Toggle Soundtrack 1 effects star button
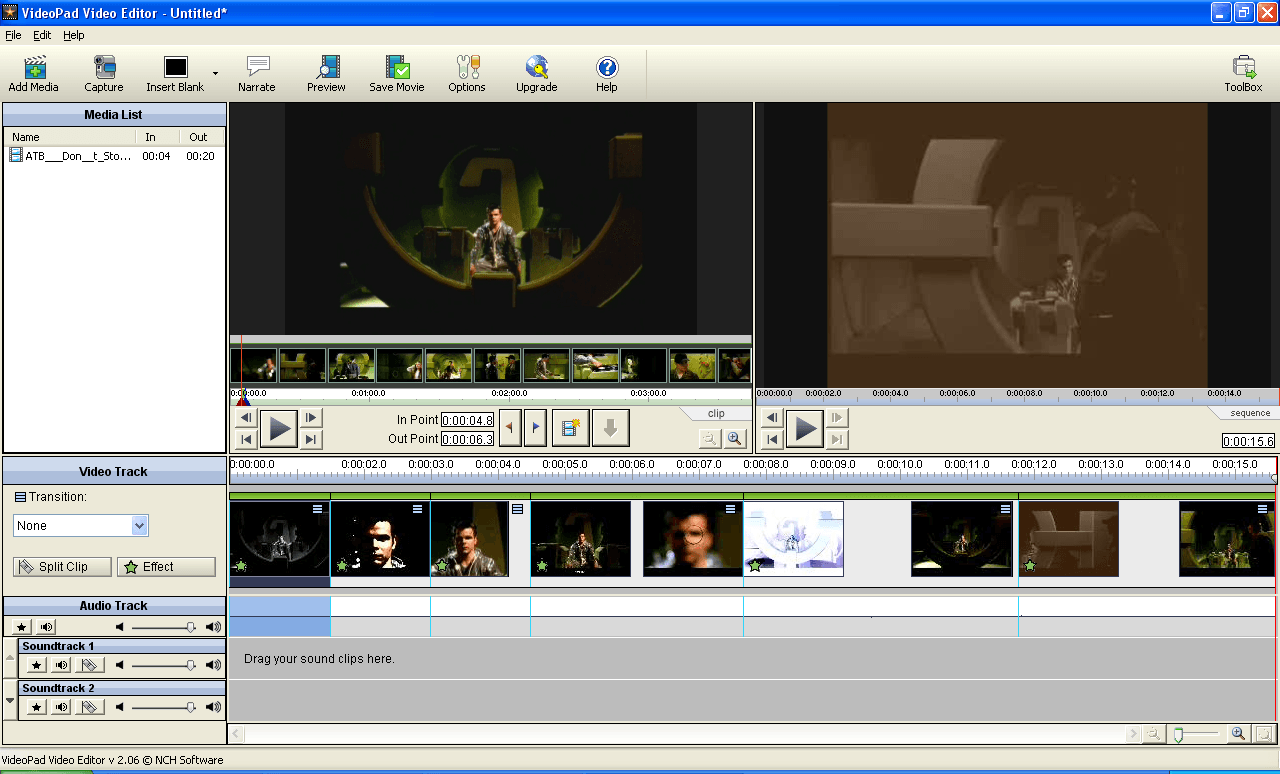Screen dimensions: 1280x774 click(36, 665)
